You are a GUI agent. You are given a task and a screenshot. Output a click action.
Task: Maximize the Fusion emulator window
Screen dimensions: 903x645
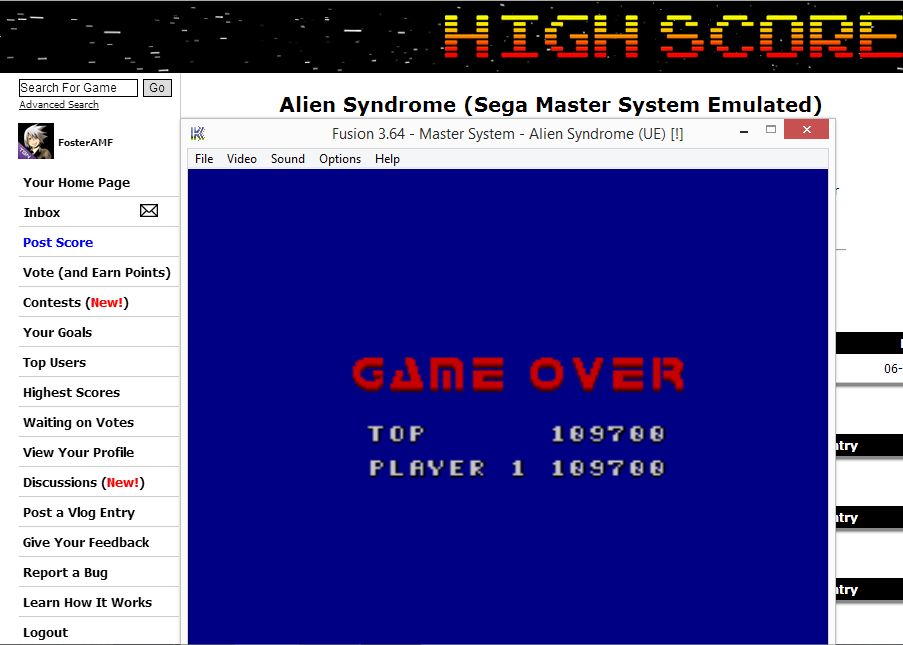pyautogui.click(x=771, y=130)
